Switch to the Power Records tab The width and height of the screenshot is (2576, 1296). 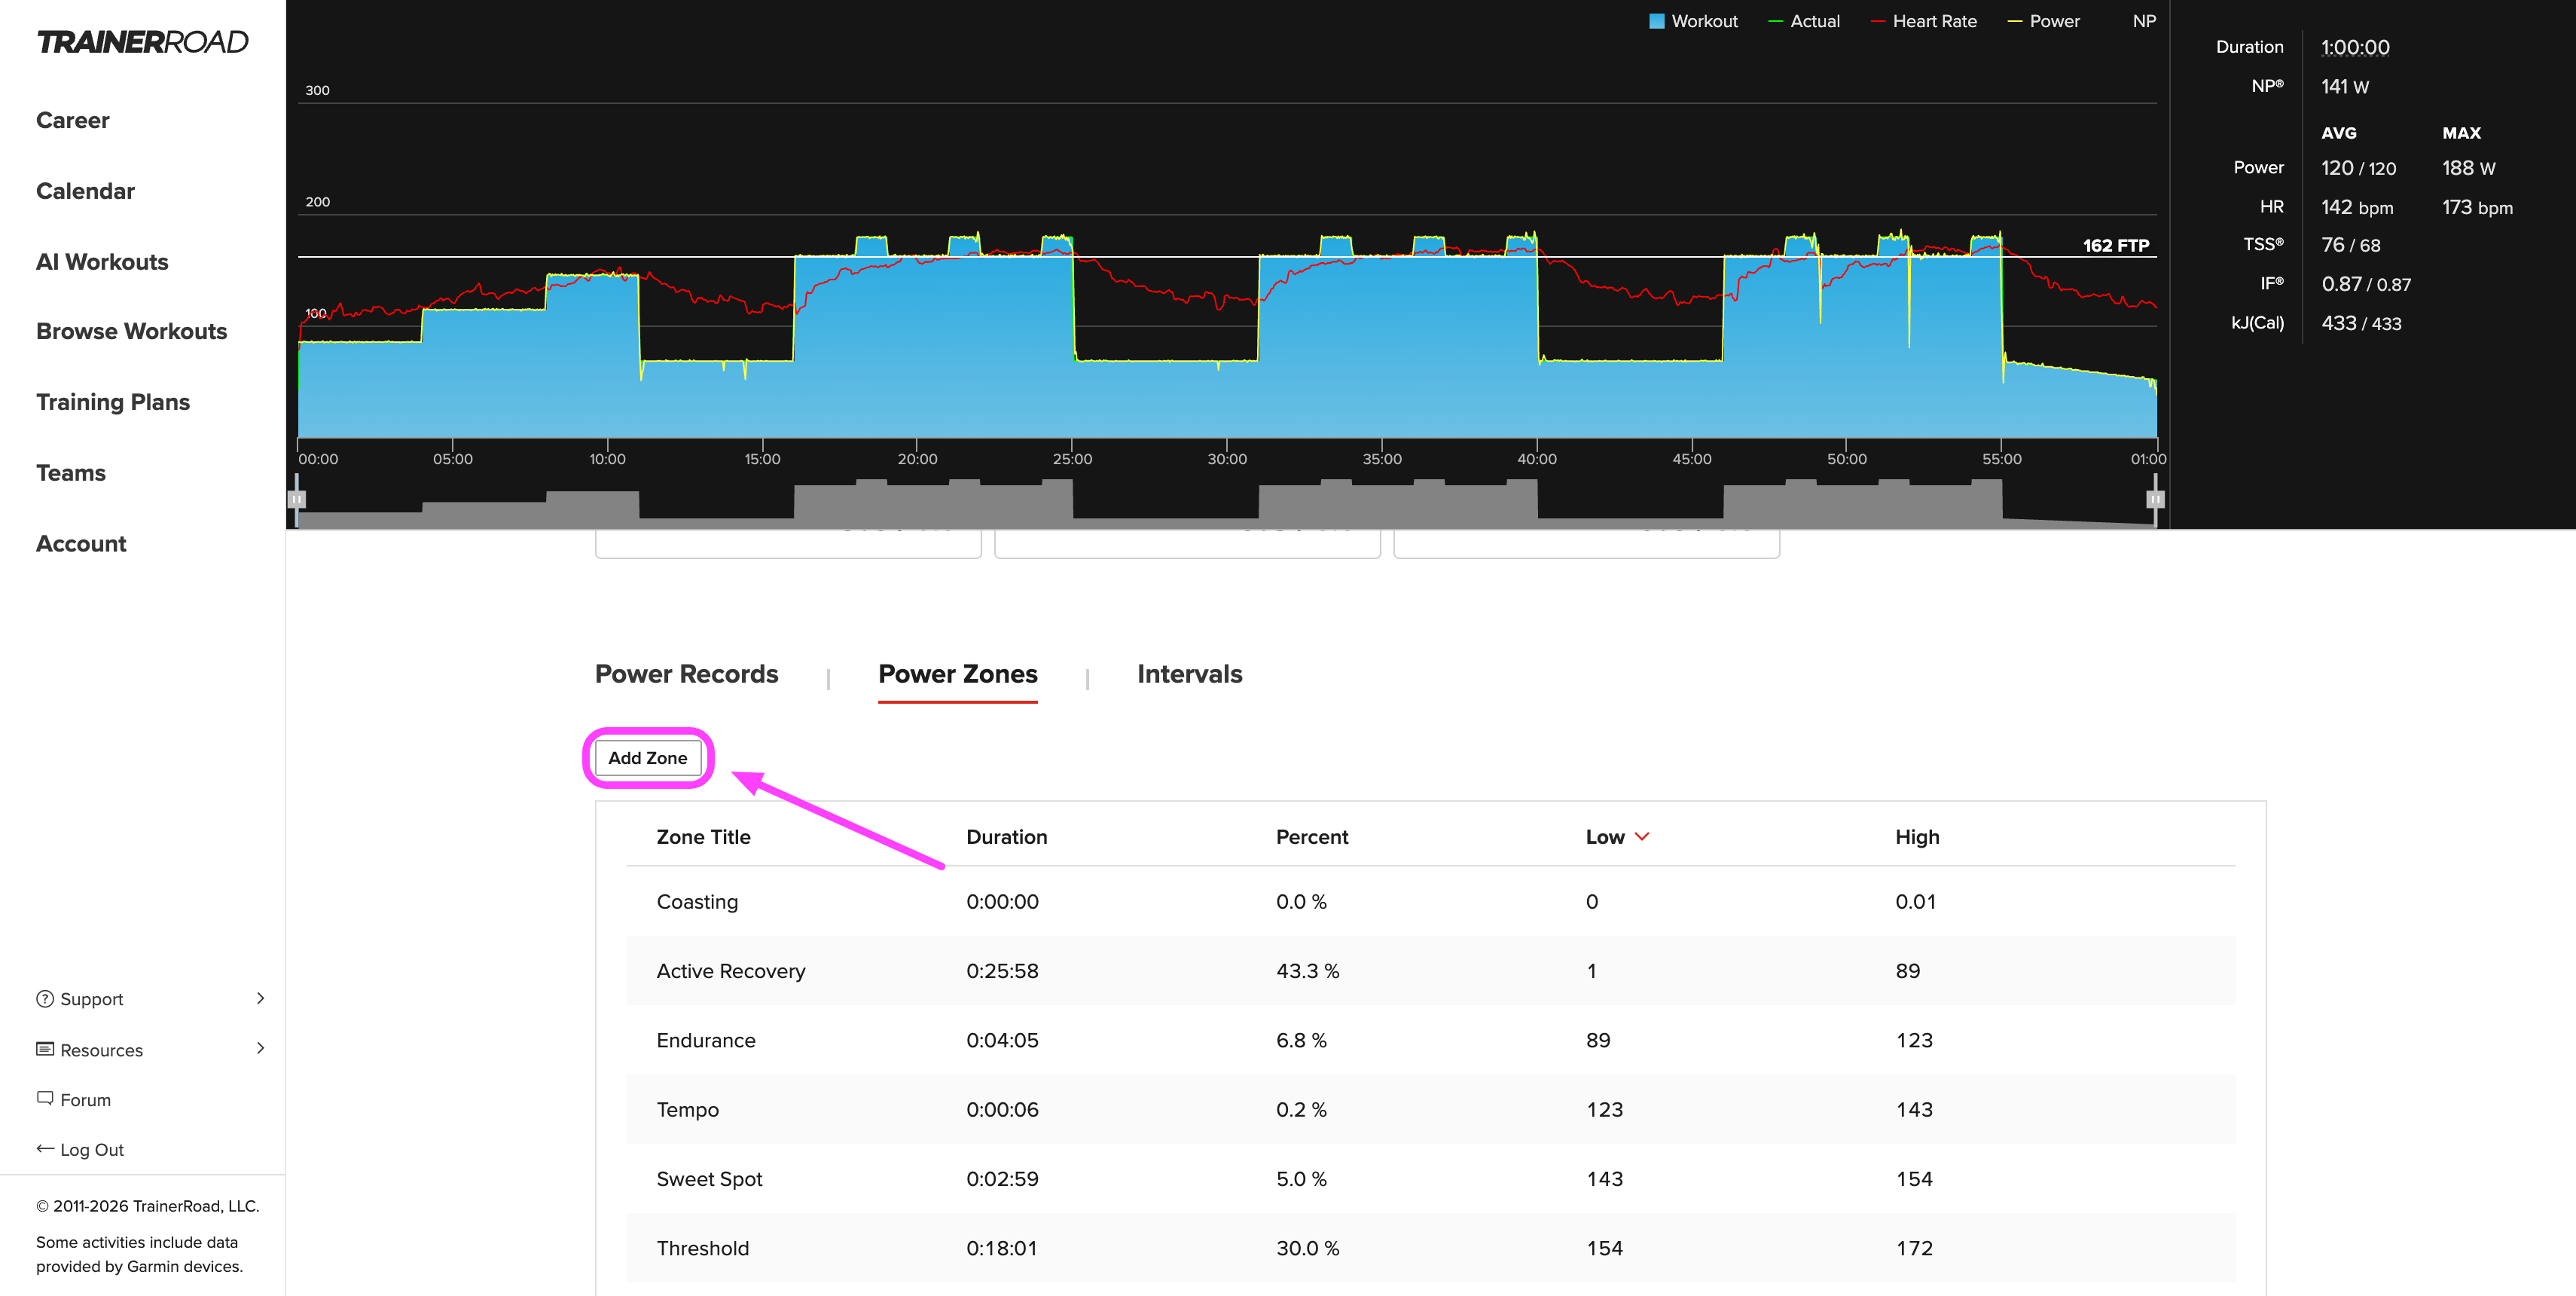[686, 674]
